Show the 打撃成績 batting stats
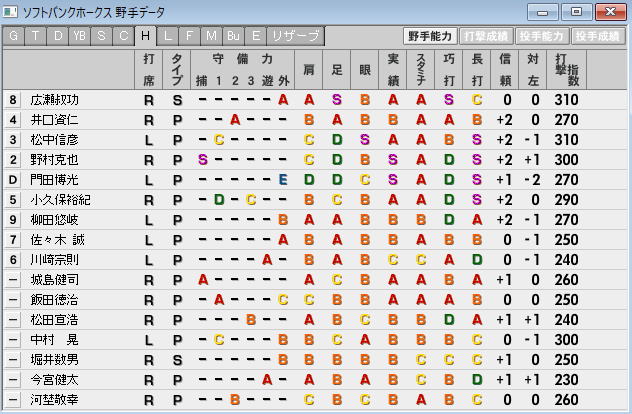 [x=486, y=36]
